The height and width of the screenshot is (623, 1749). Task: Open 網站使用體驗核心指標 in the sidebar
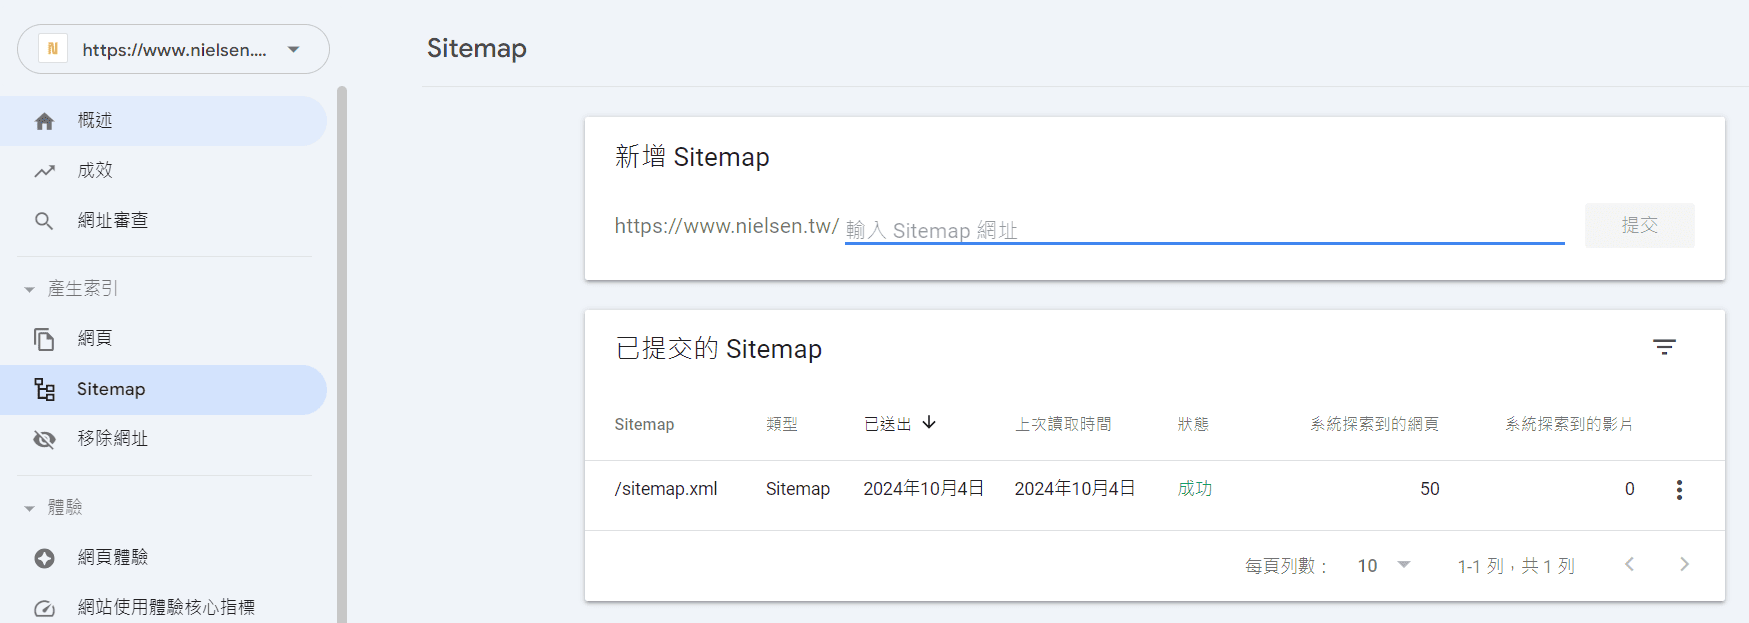(x=166, y=607)
